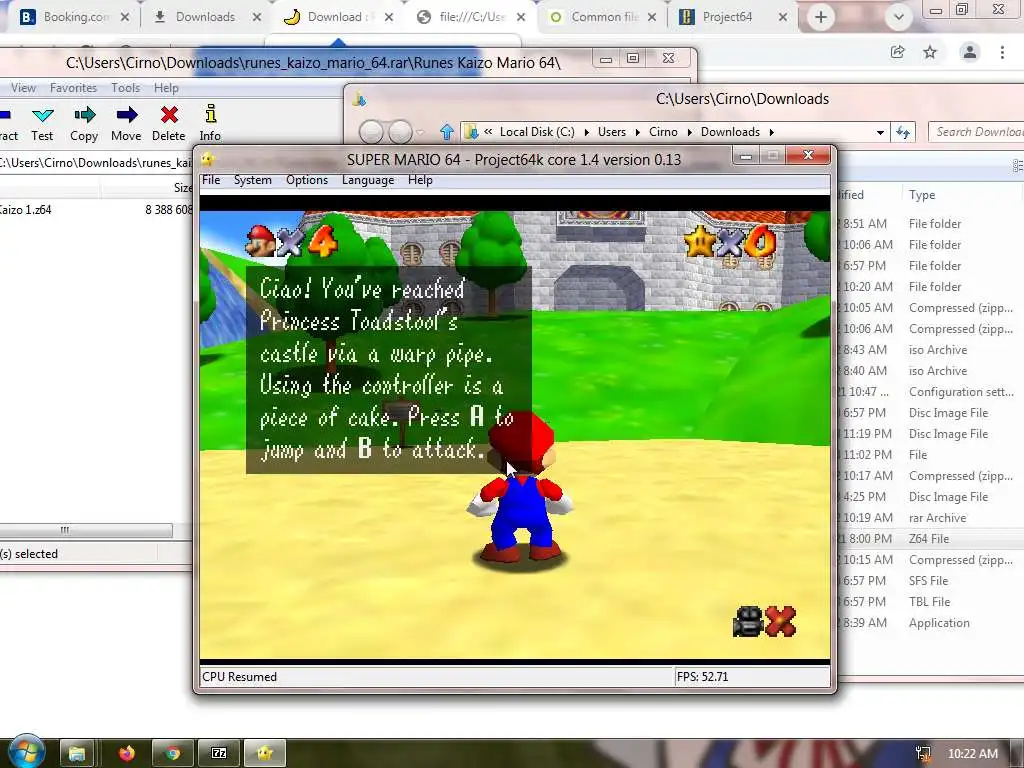Click the Type column header in Explorer

922,195
